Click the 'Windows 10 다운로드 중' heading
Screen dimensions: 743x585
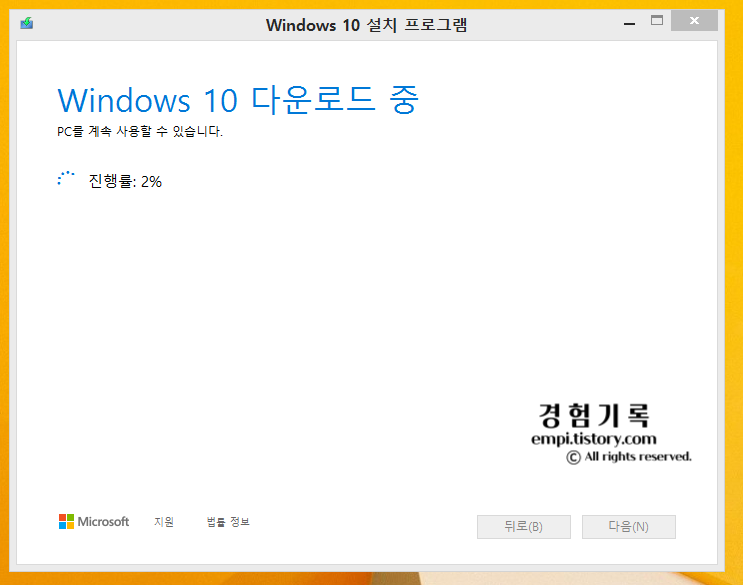(238, 100)
